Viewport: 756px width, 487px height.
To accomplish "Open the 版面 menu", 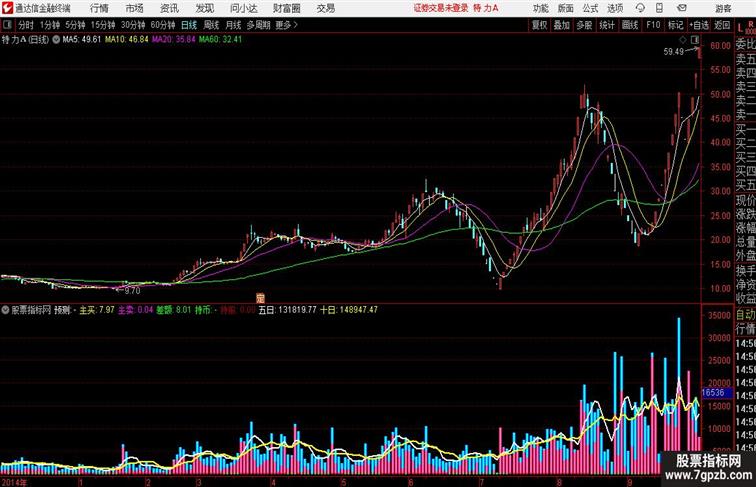I will (x=565, y=8).
